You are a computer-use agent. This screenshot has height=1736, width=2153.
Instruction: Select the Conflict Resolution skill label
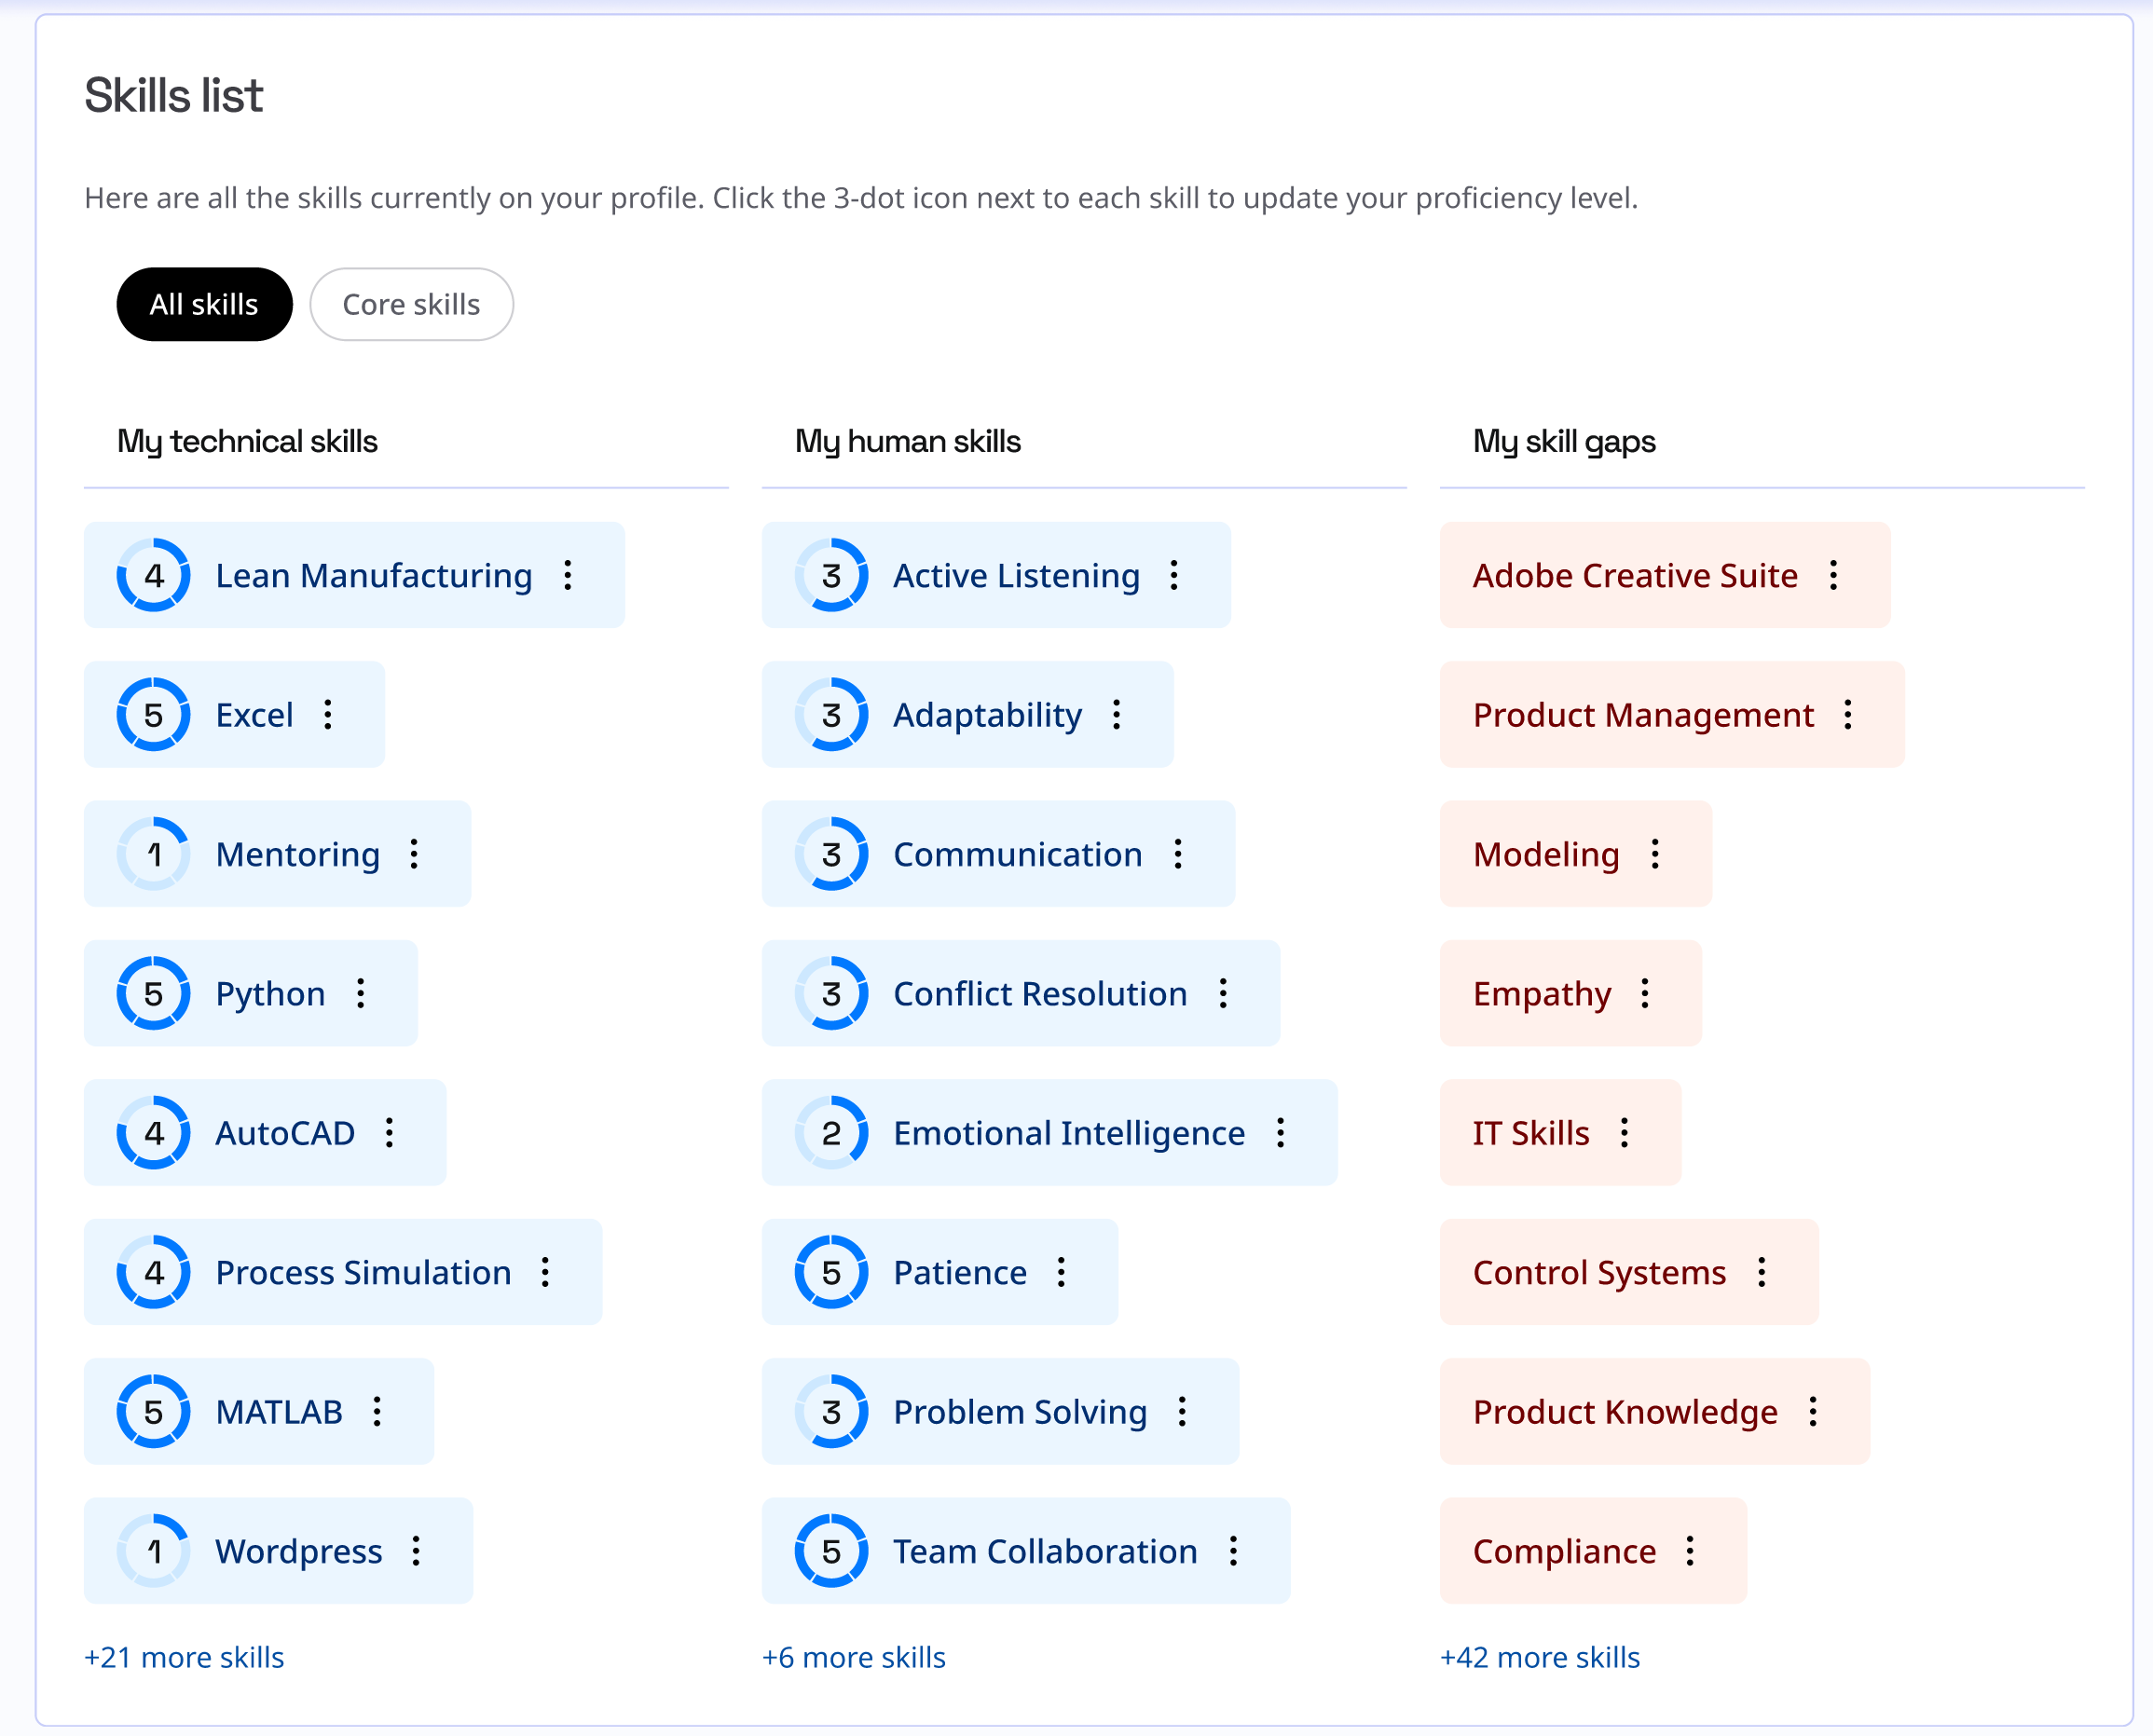pyautogui.click(x=1041, y=993)
